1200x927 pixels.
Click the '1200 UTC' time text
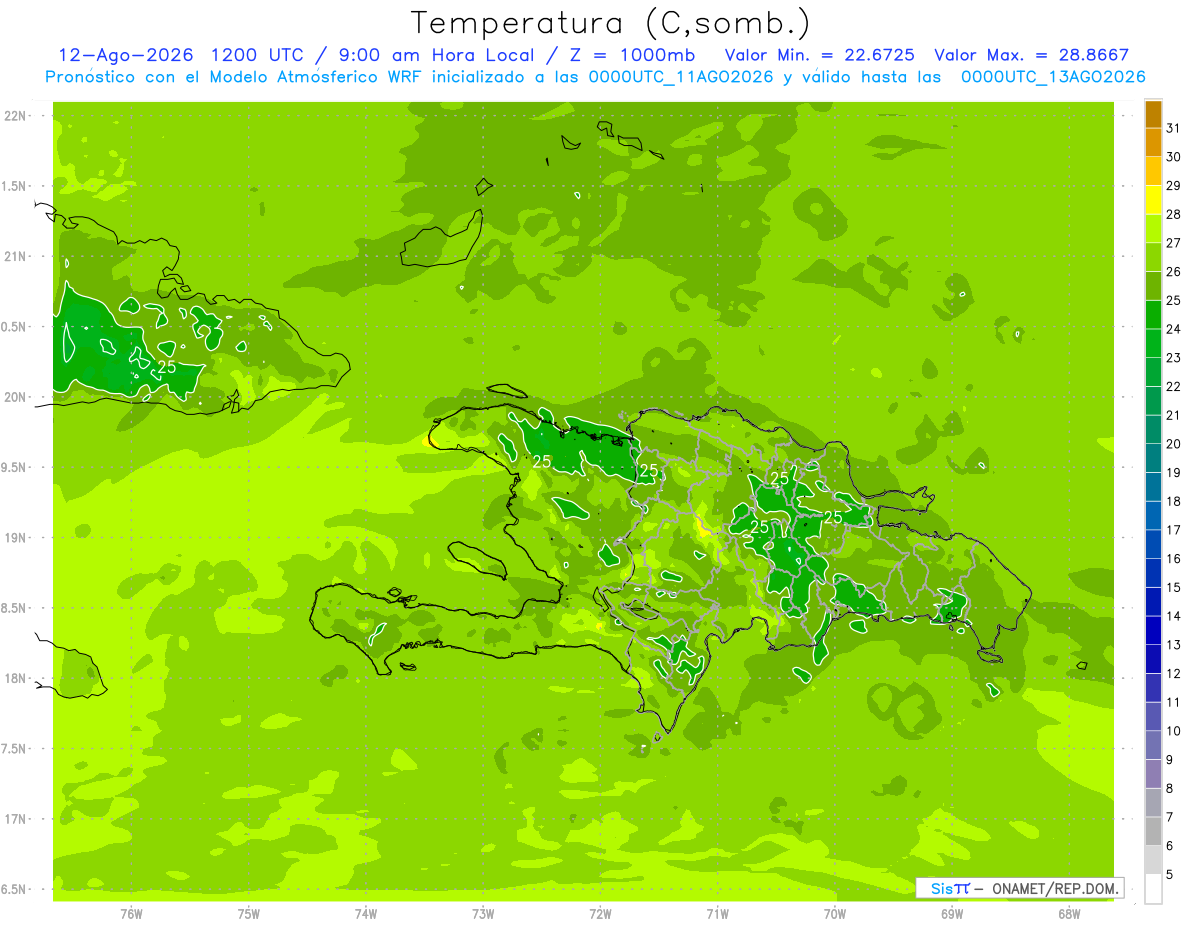click(x=259, y=55)
